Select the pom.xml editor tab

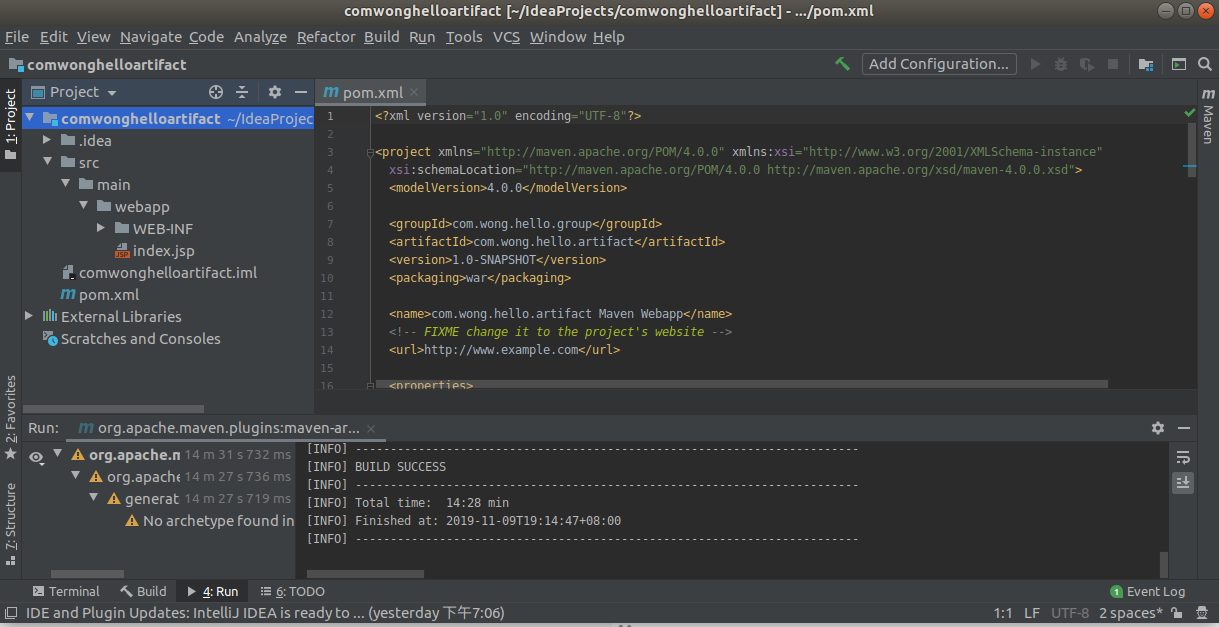[x=370, y=92]
